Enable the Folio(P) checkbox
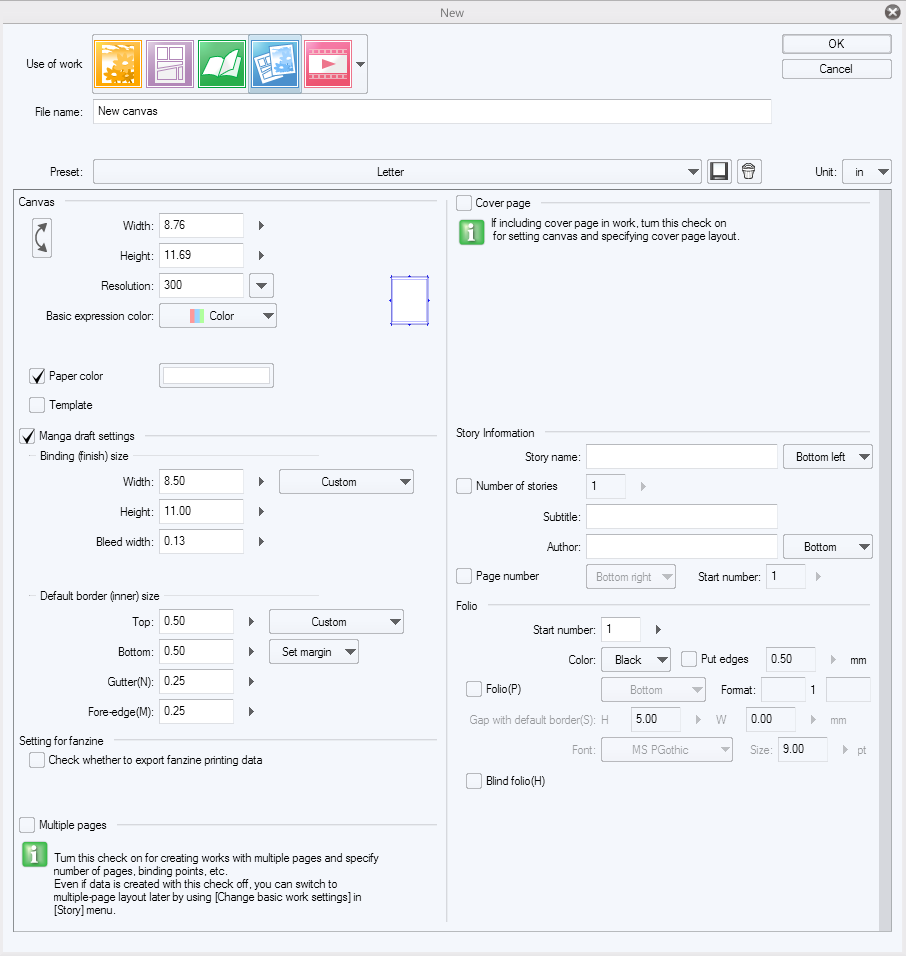The image size is (906, 956). [x=474, y=689]
